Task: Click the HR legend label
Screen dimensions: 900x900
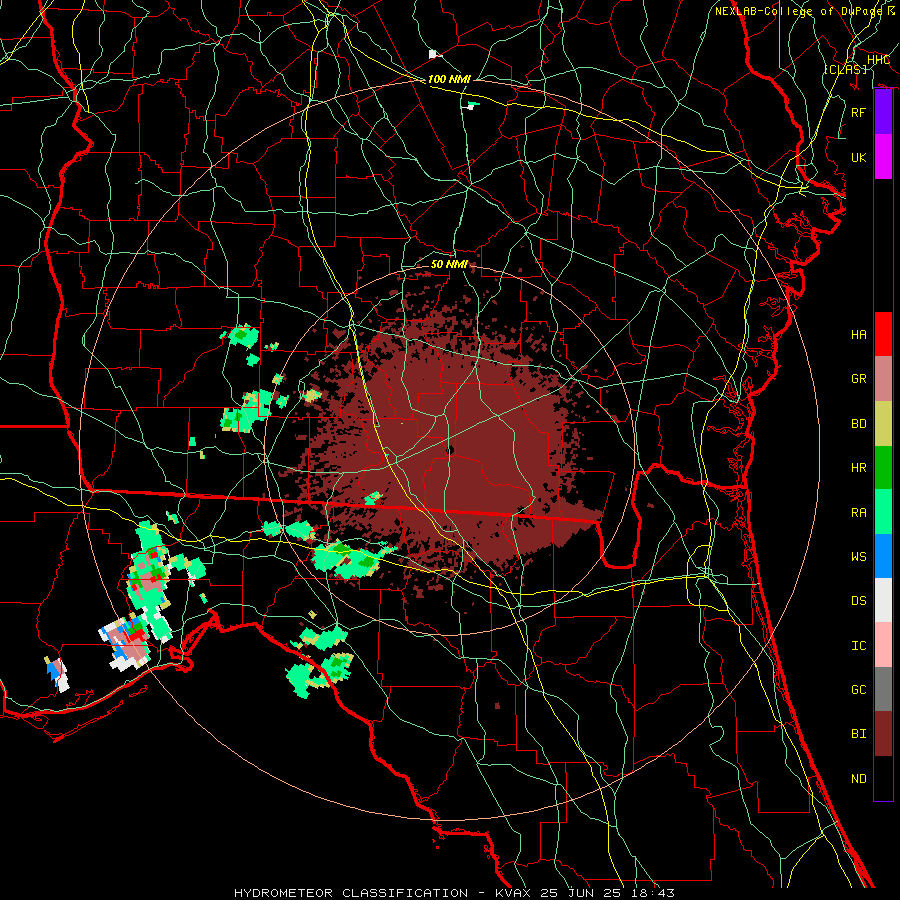Action: (x=858, y=468)
